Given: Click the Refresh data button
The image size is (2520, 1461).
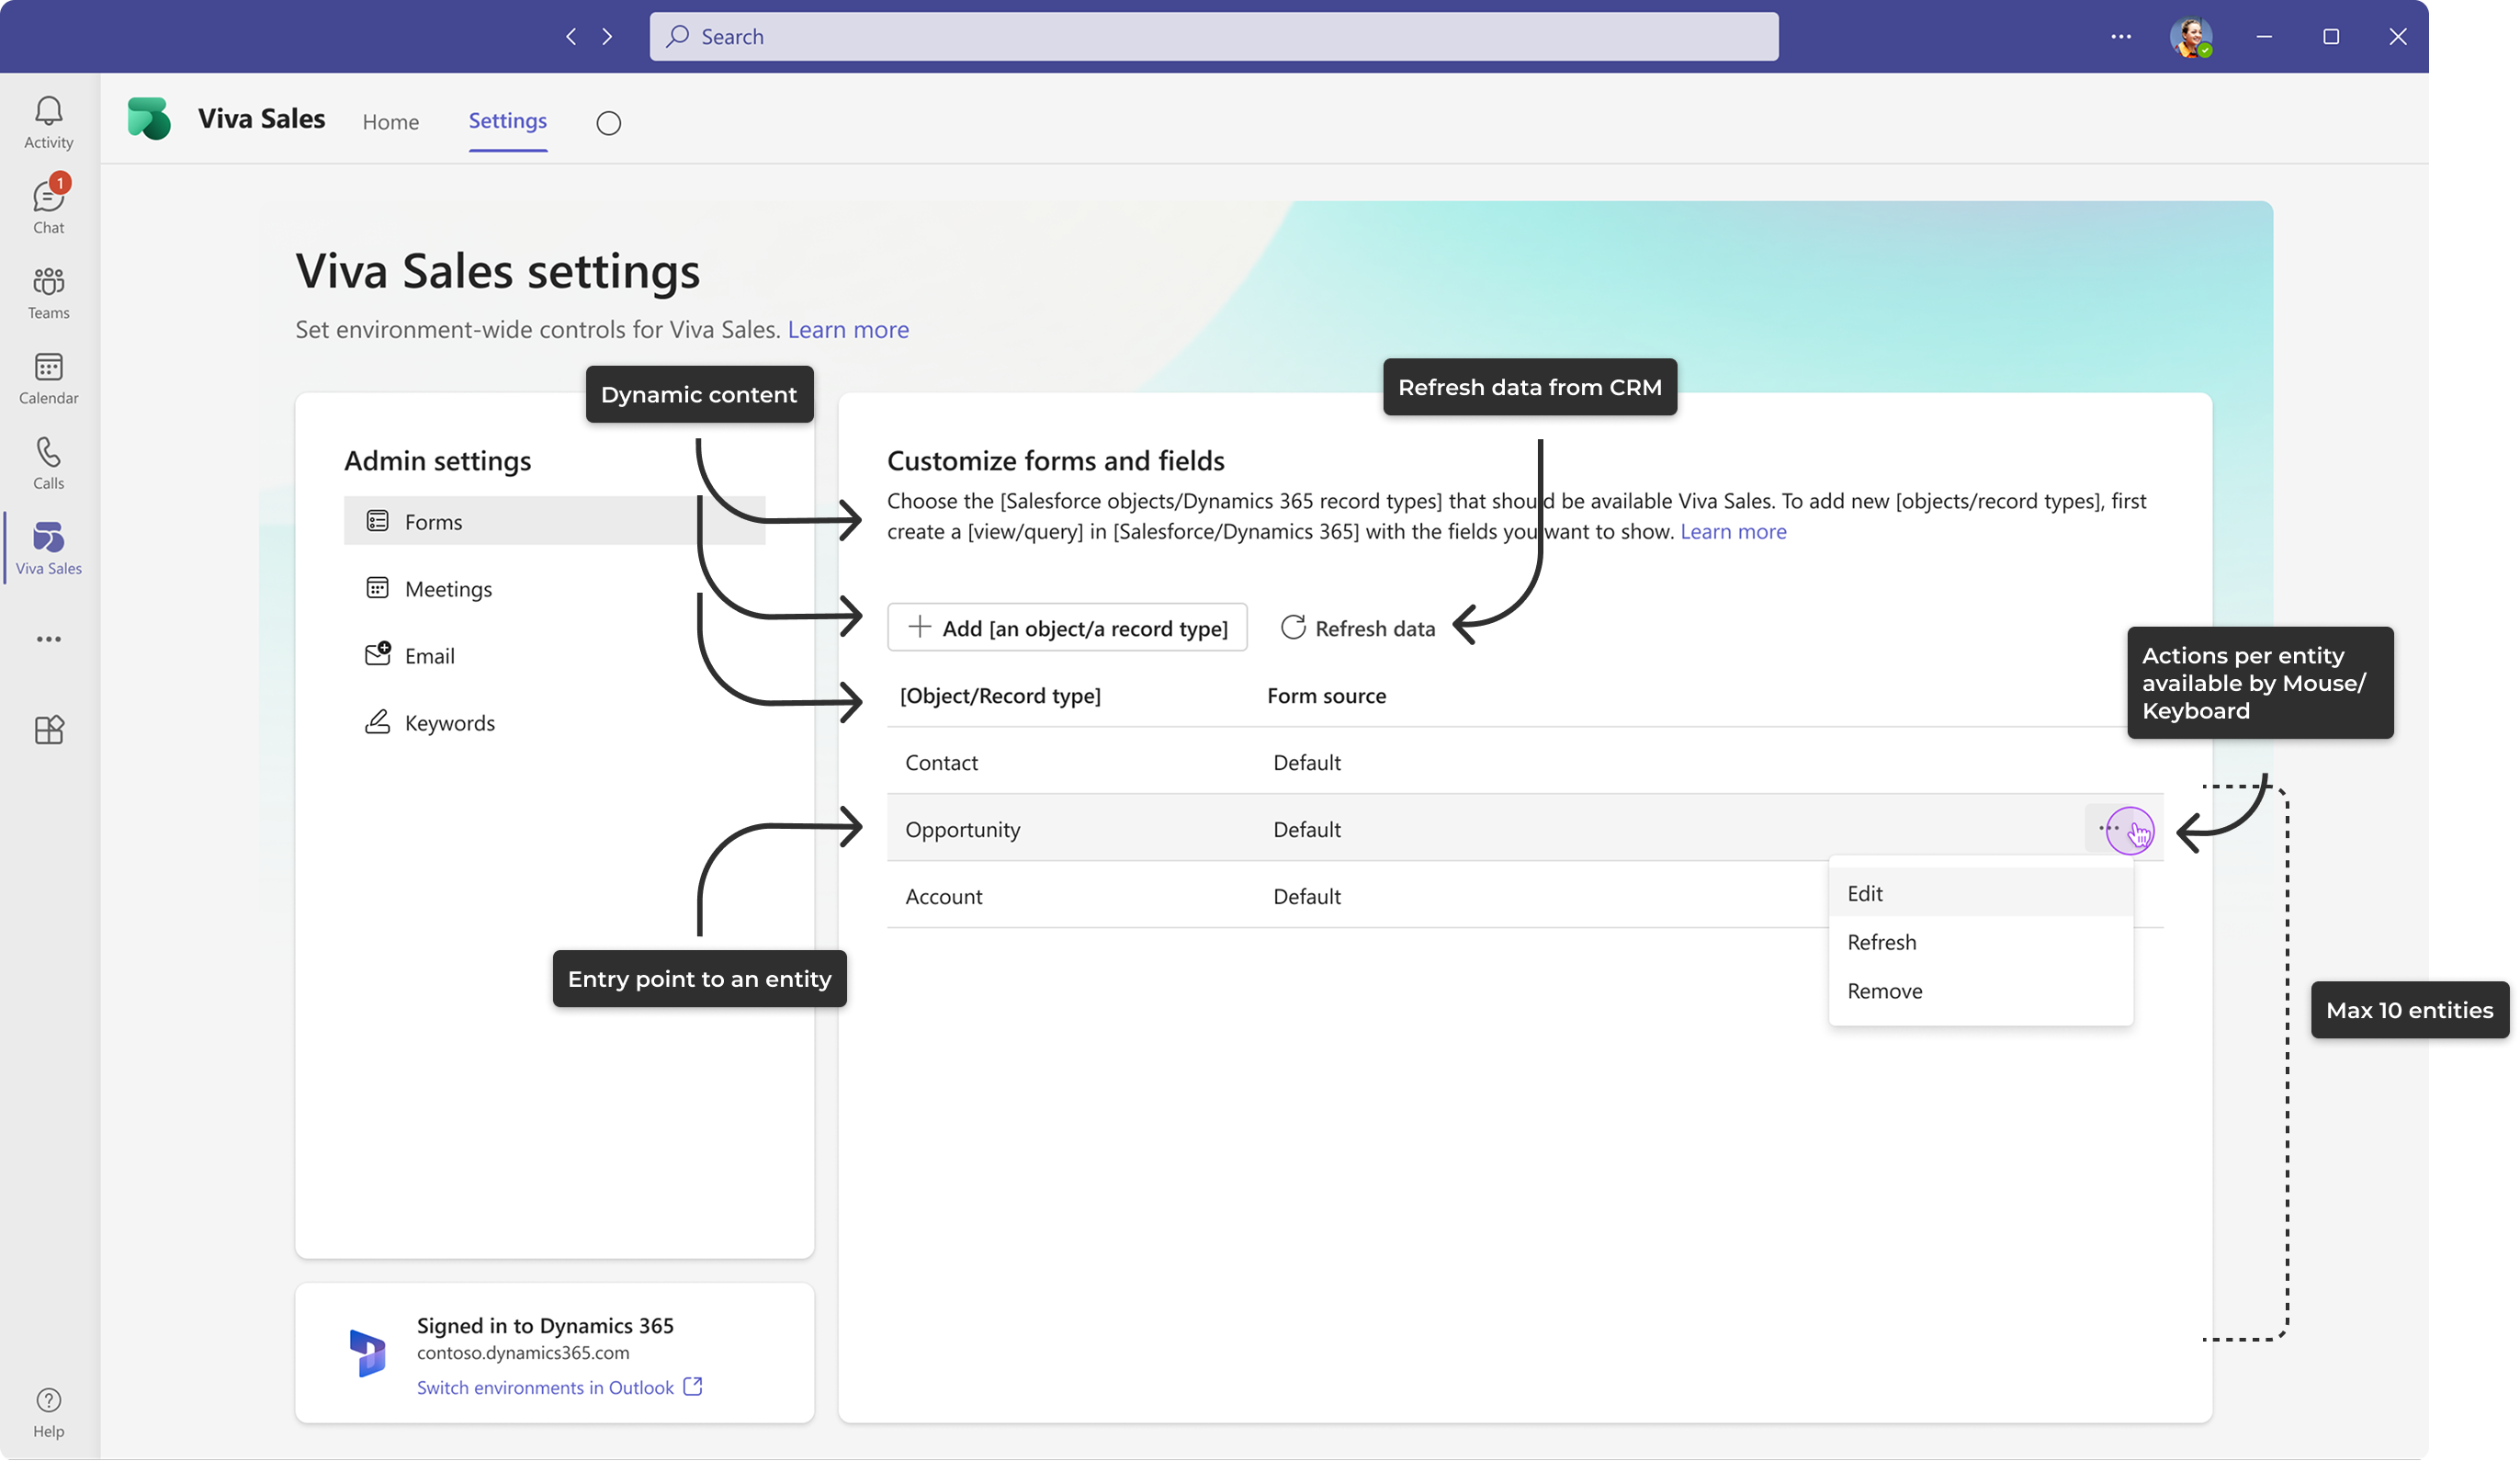Looking at the screenshot, I should (1357, 628).
